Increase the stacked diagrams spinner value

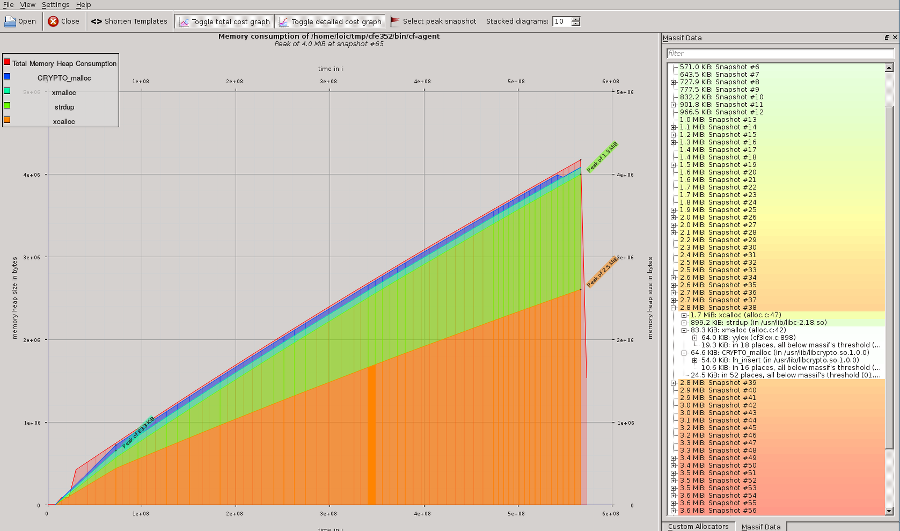(x=574, y=18)
